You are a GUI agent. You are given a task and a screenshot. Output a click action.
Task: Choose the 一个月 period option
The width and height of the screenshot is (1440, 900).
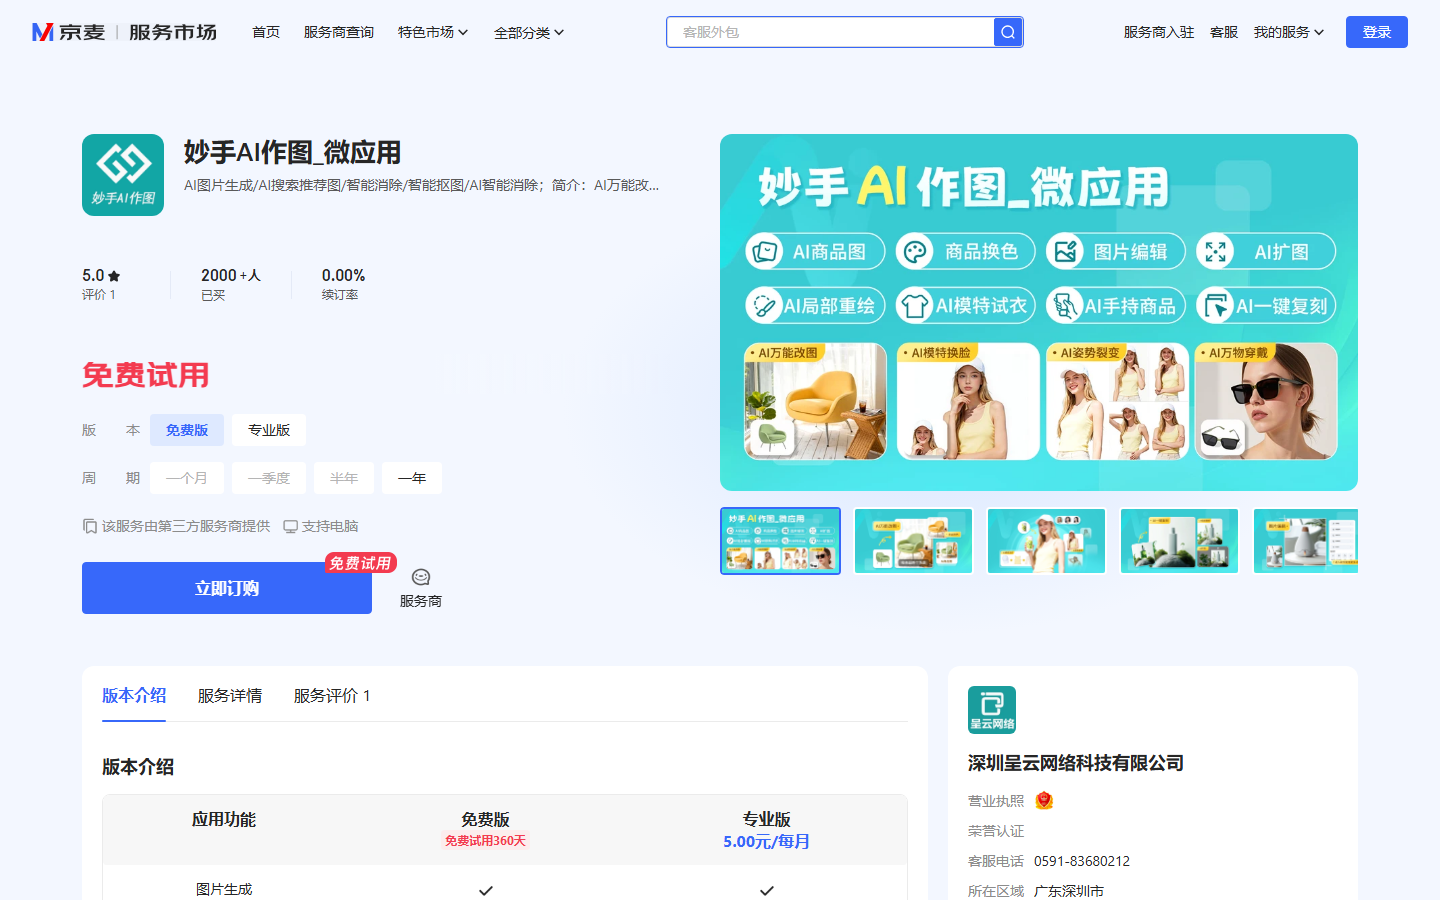coord(187,478)
